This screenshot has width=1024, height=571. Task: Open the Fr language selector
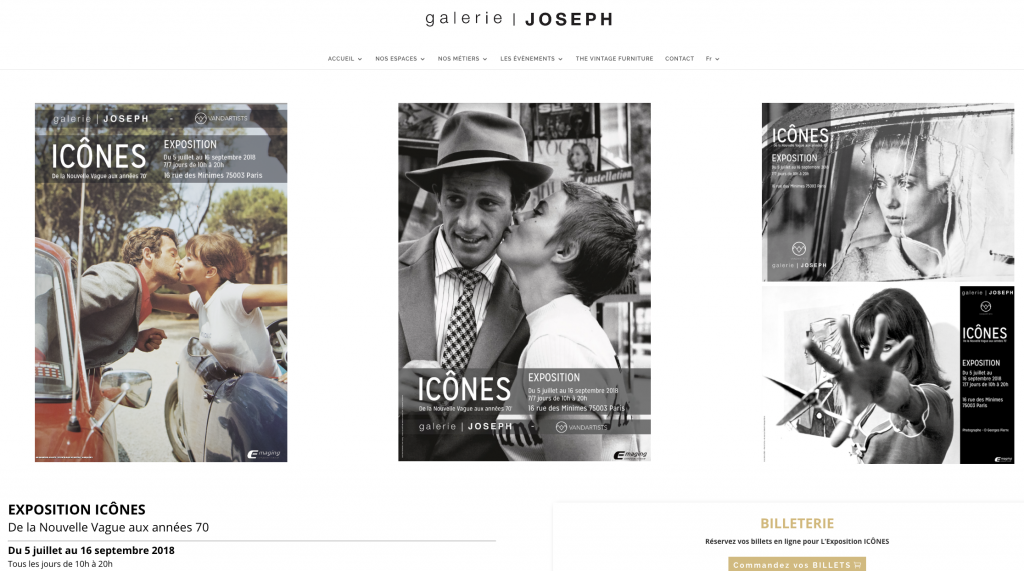[712, 59]
